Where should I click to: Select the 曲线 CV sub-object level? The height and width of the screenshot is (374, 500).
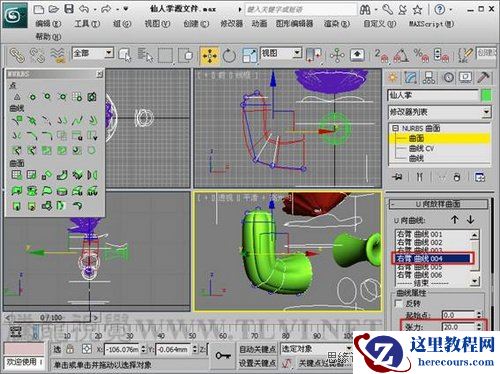coord(421,148)
